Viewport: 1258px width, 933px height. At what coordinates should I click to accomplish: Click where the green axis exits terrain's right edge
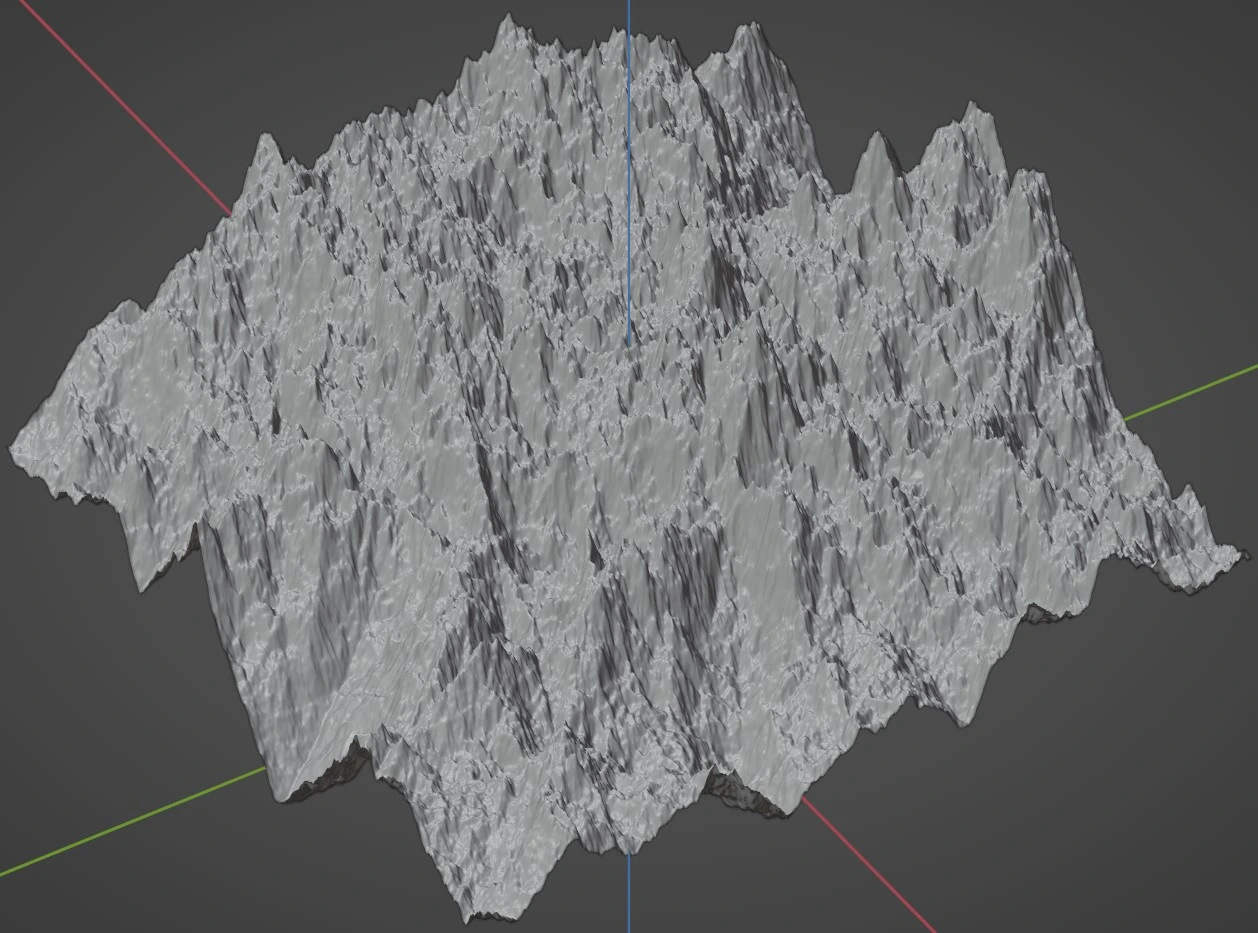point(1125,418)
